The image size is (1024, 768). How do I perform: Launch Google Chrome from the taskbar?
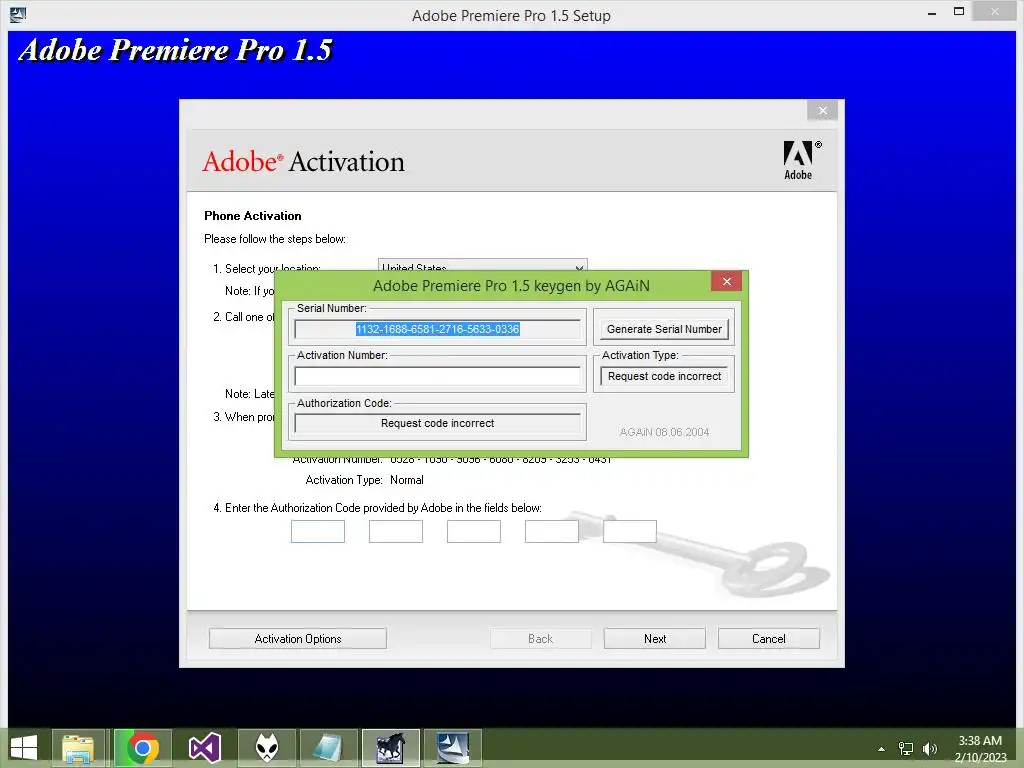click(x=143, y=748)
